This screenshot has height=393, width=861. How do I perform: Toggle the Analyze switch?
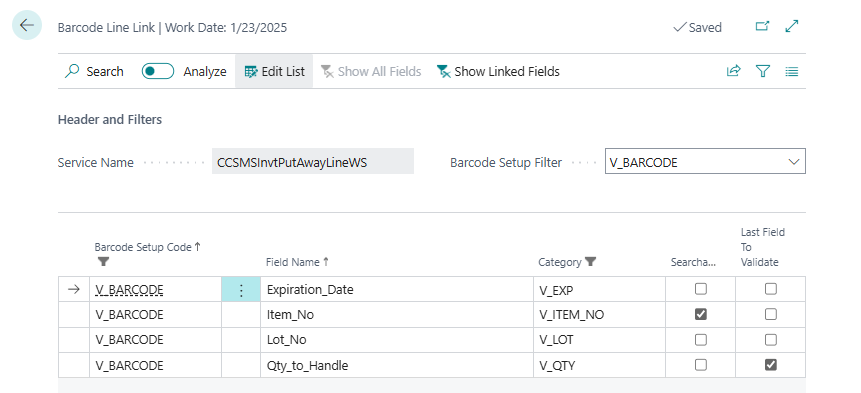point(158,71)
